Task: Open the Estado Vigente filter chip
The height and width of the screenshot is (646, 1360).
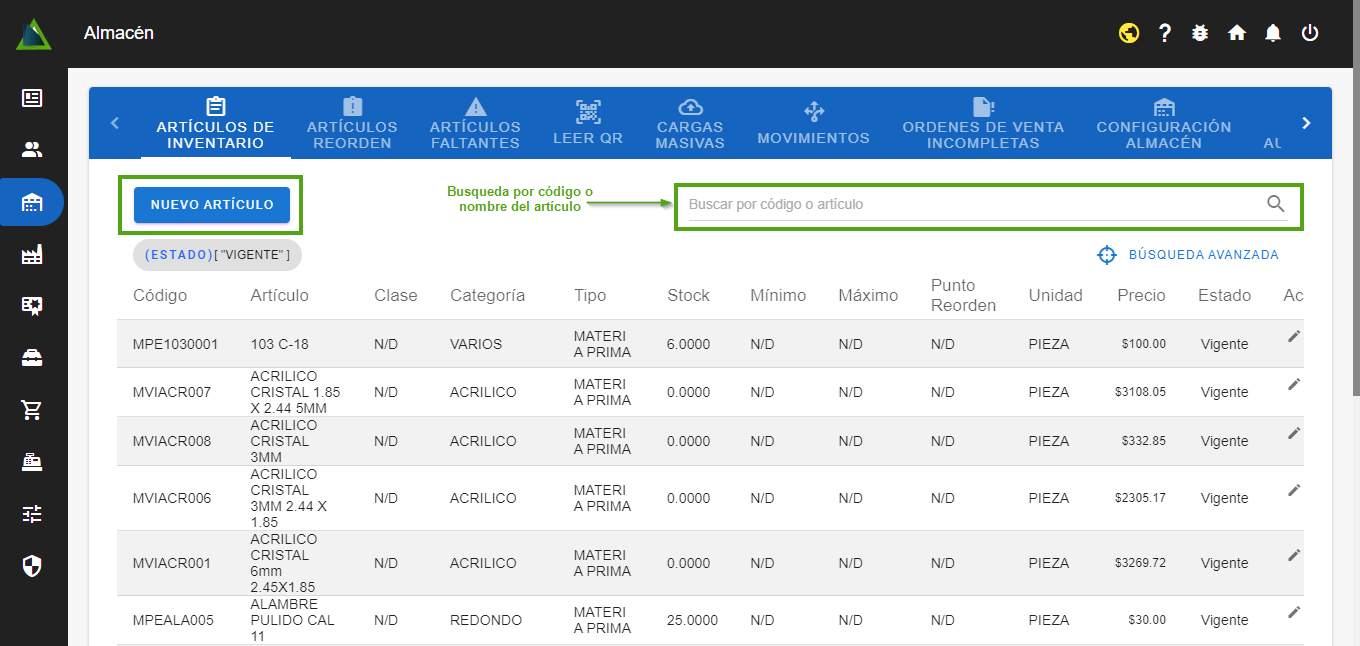Action: 217,255
